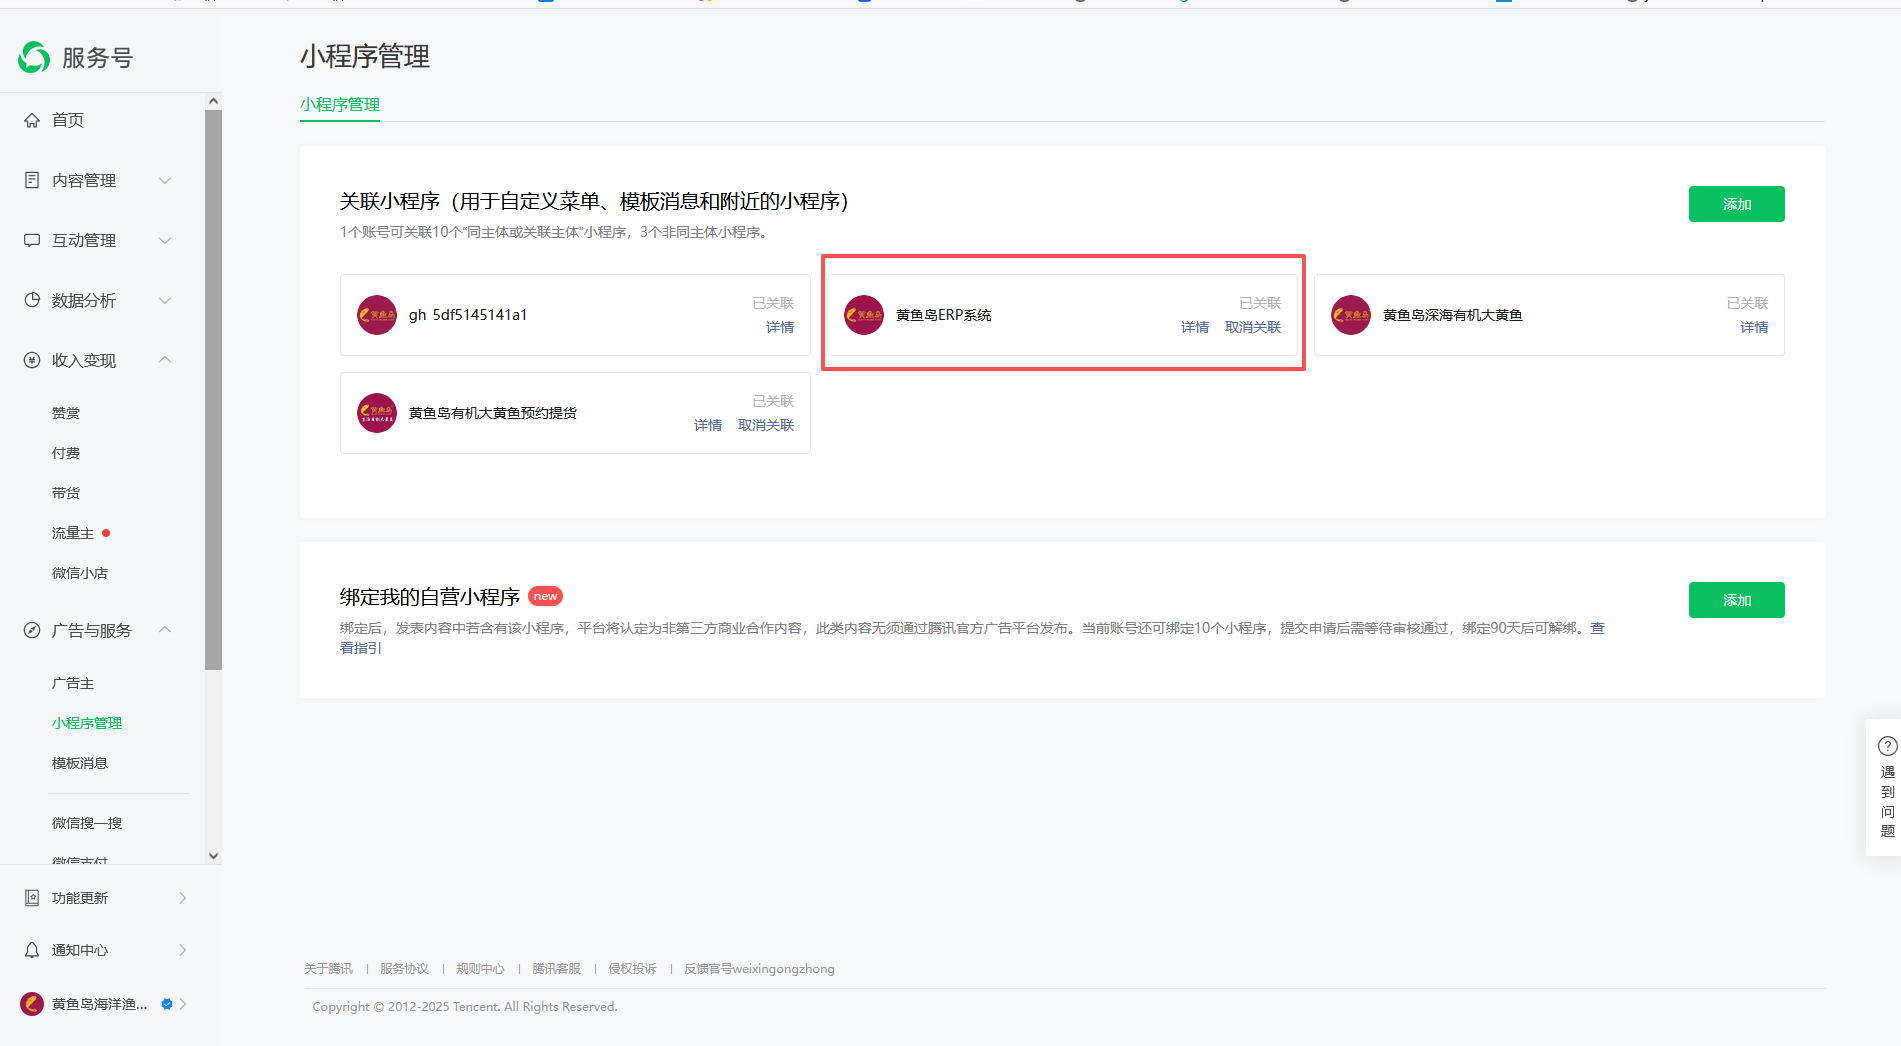Click the 互动管理 chat bubble icon
Screen dimensions: 1901x1046
[x=32, y=240]
